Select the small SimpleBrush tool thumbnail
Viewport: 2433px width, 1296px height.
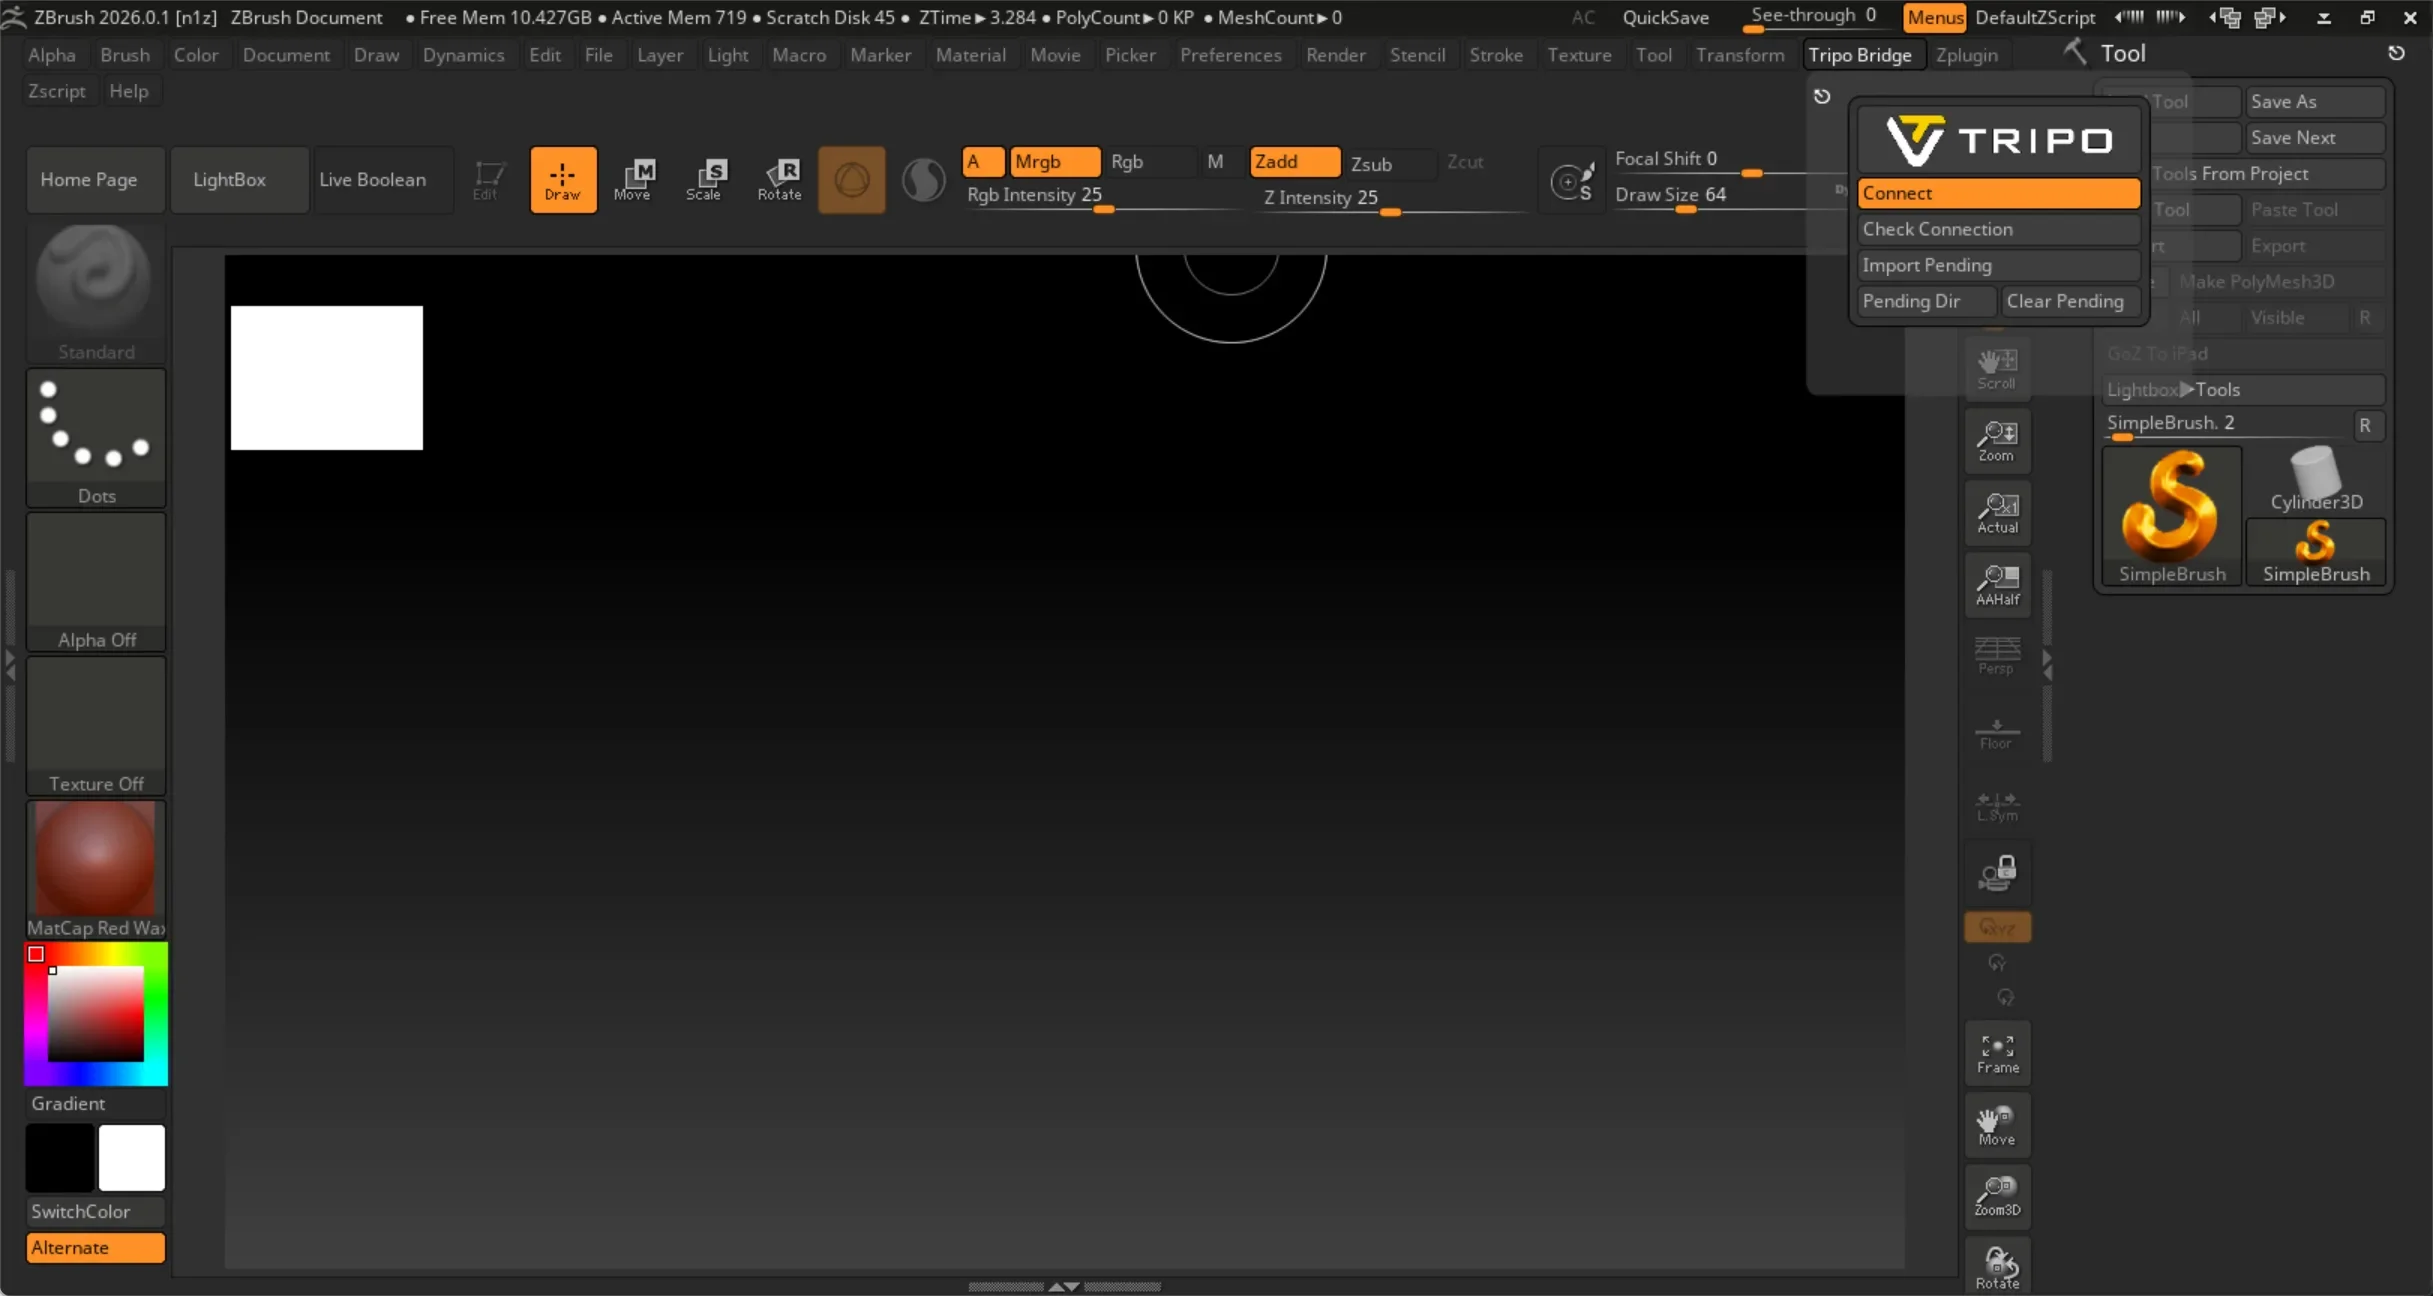tap(2316, 552)
